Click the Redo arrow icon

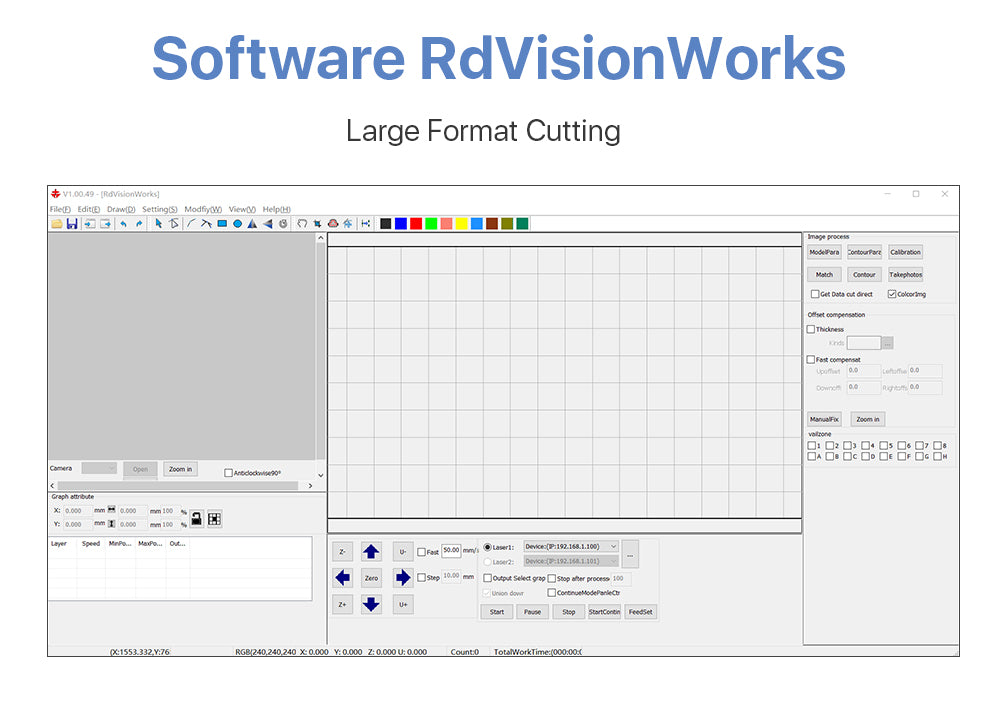click(x=138, y=224)
